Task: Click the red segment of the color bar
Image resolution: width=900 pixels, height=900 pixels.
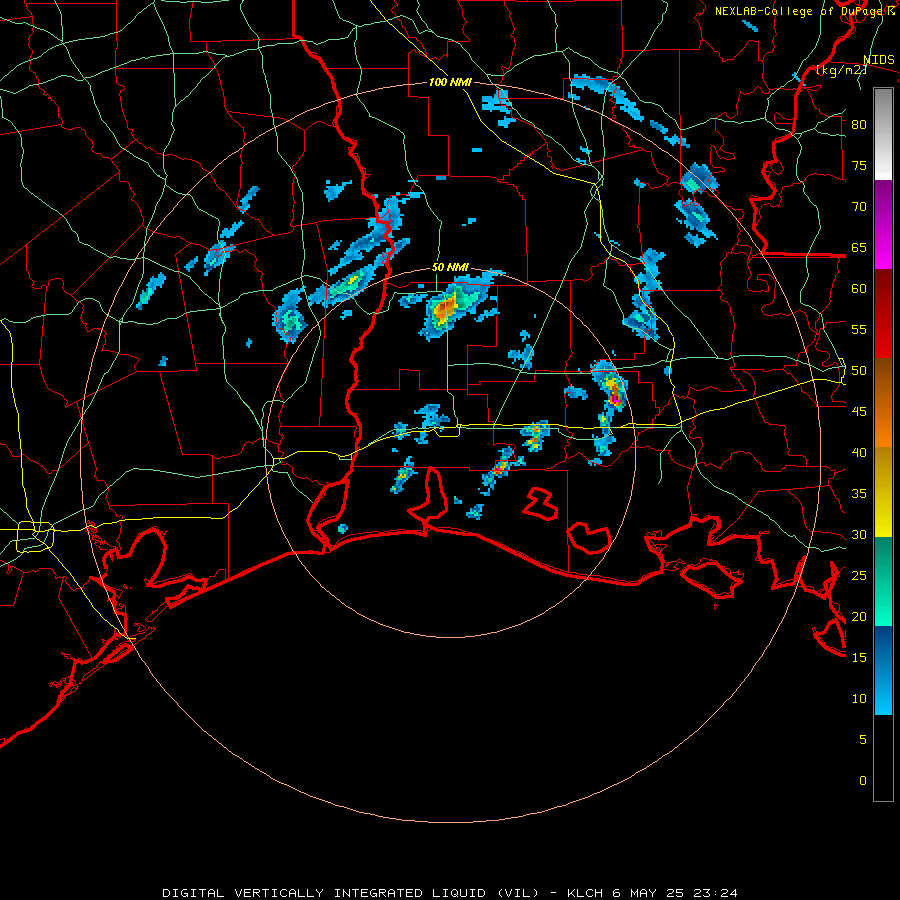Action: [883, 313]
